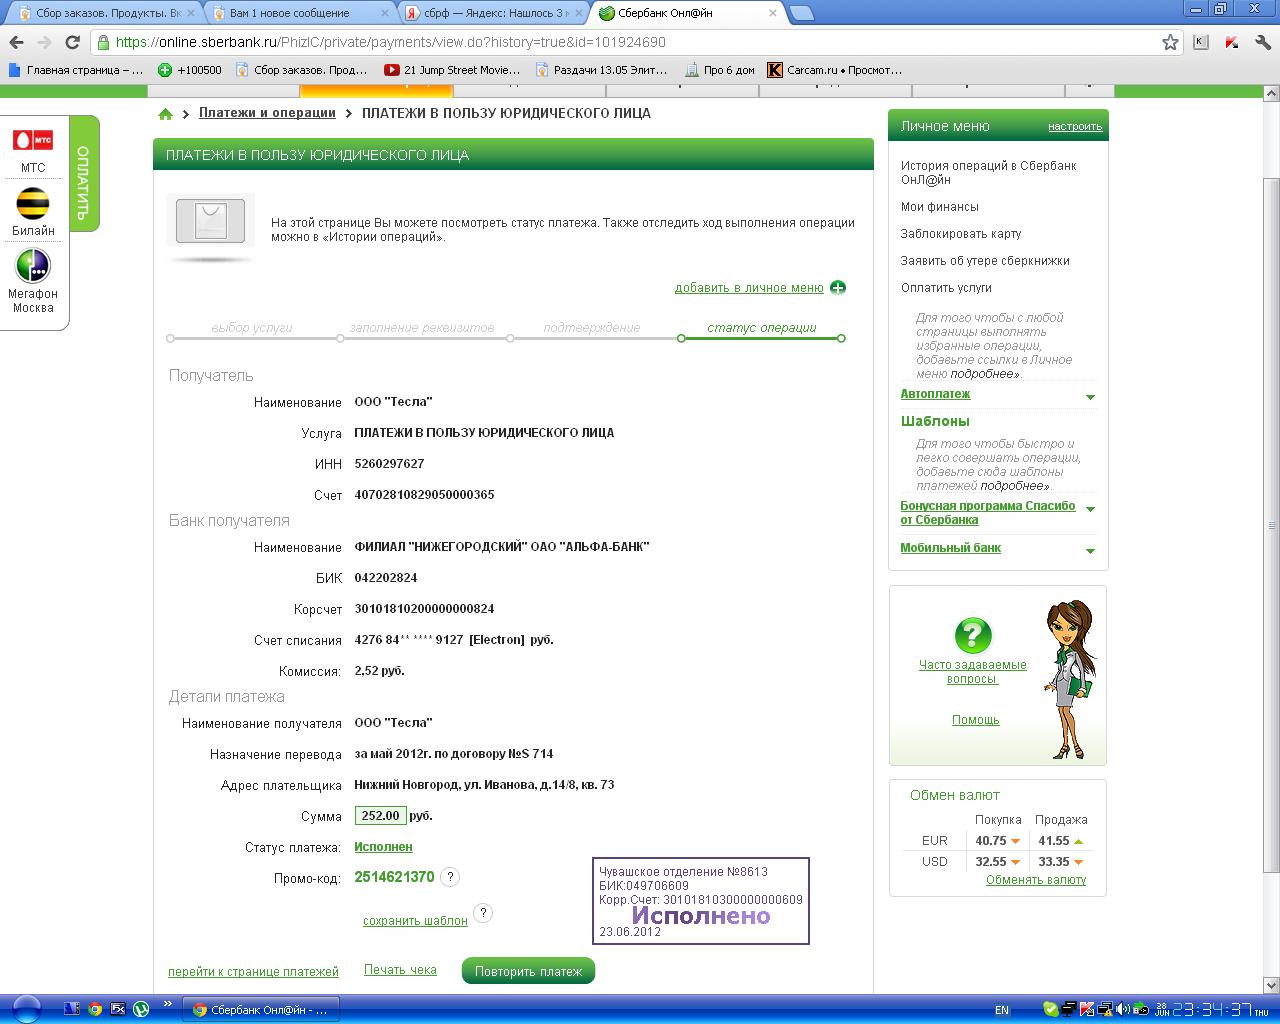Select the Sberbank Online browser tab
1280x1024 pixels.
point(686,13)
